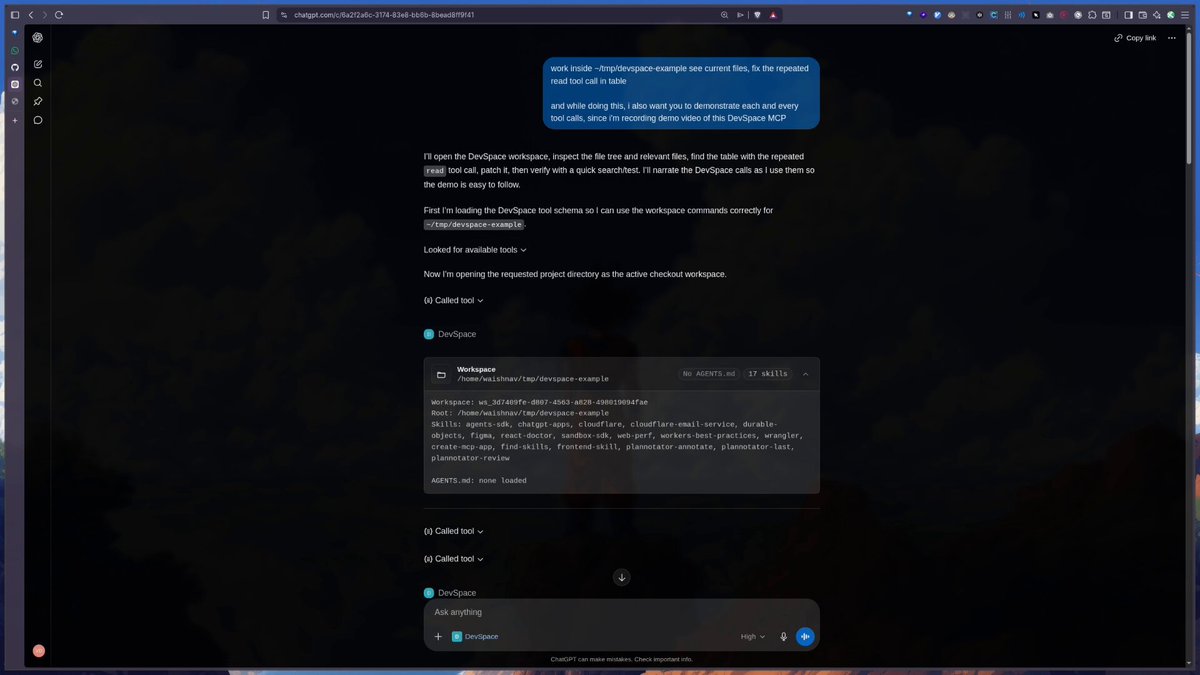
Task: Click the DevSpace chip in the message composer
Action: 475,637
